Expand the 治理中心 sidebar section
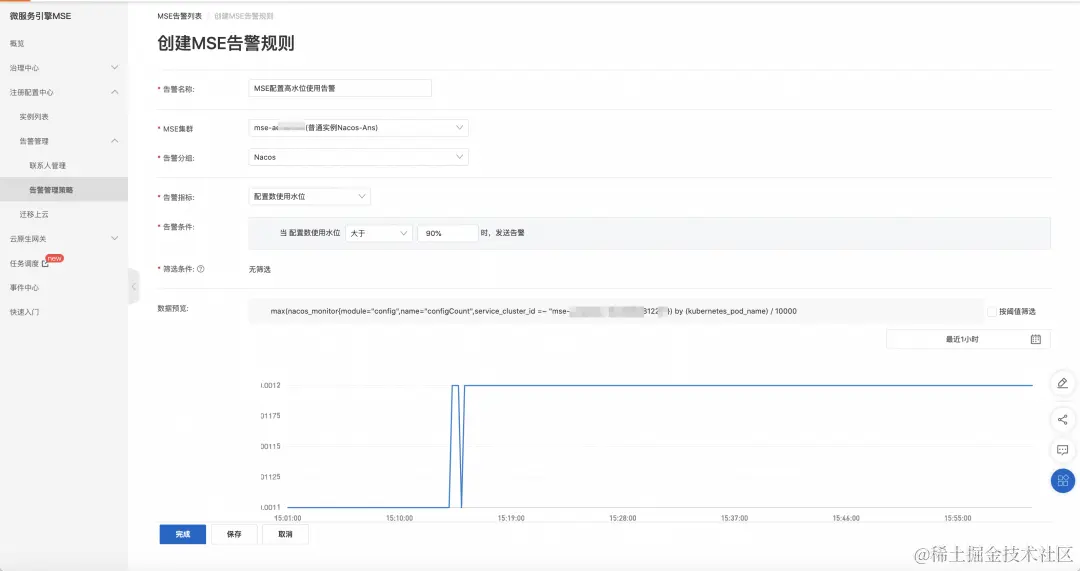The width and height of the screenshot is (1080, 571). point(114,68)
